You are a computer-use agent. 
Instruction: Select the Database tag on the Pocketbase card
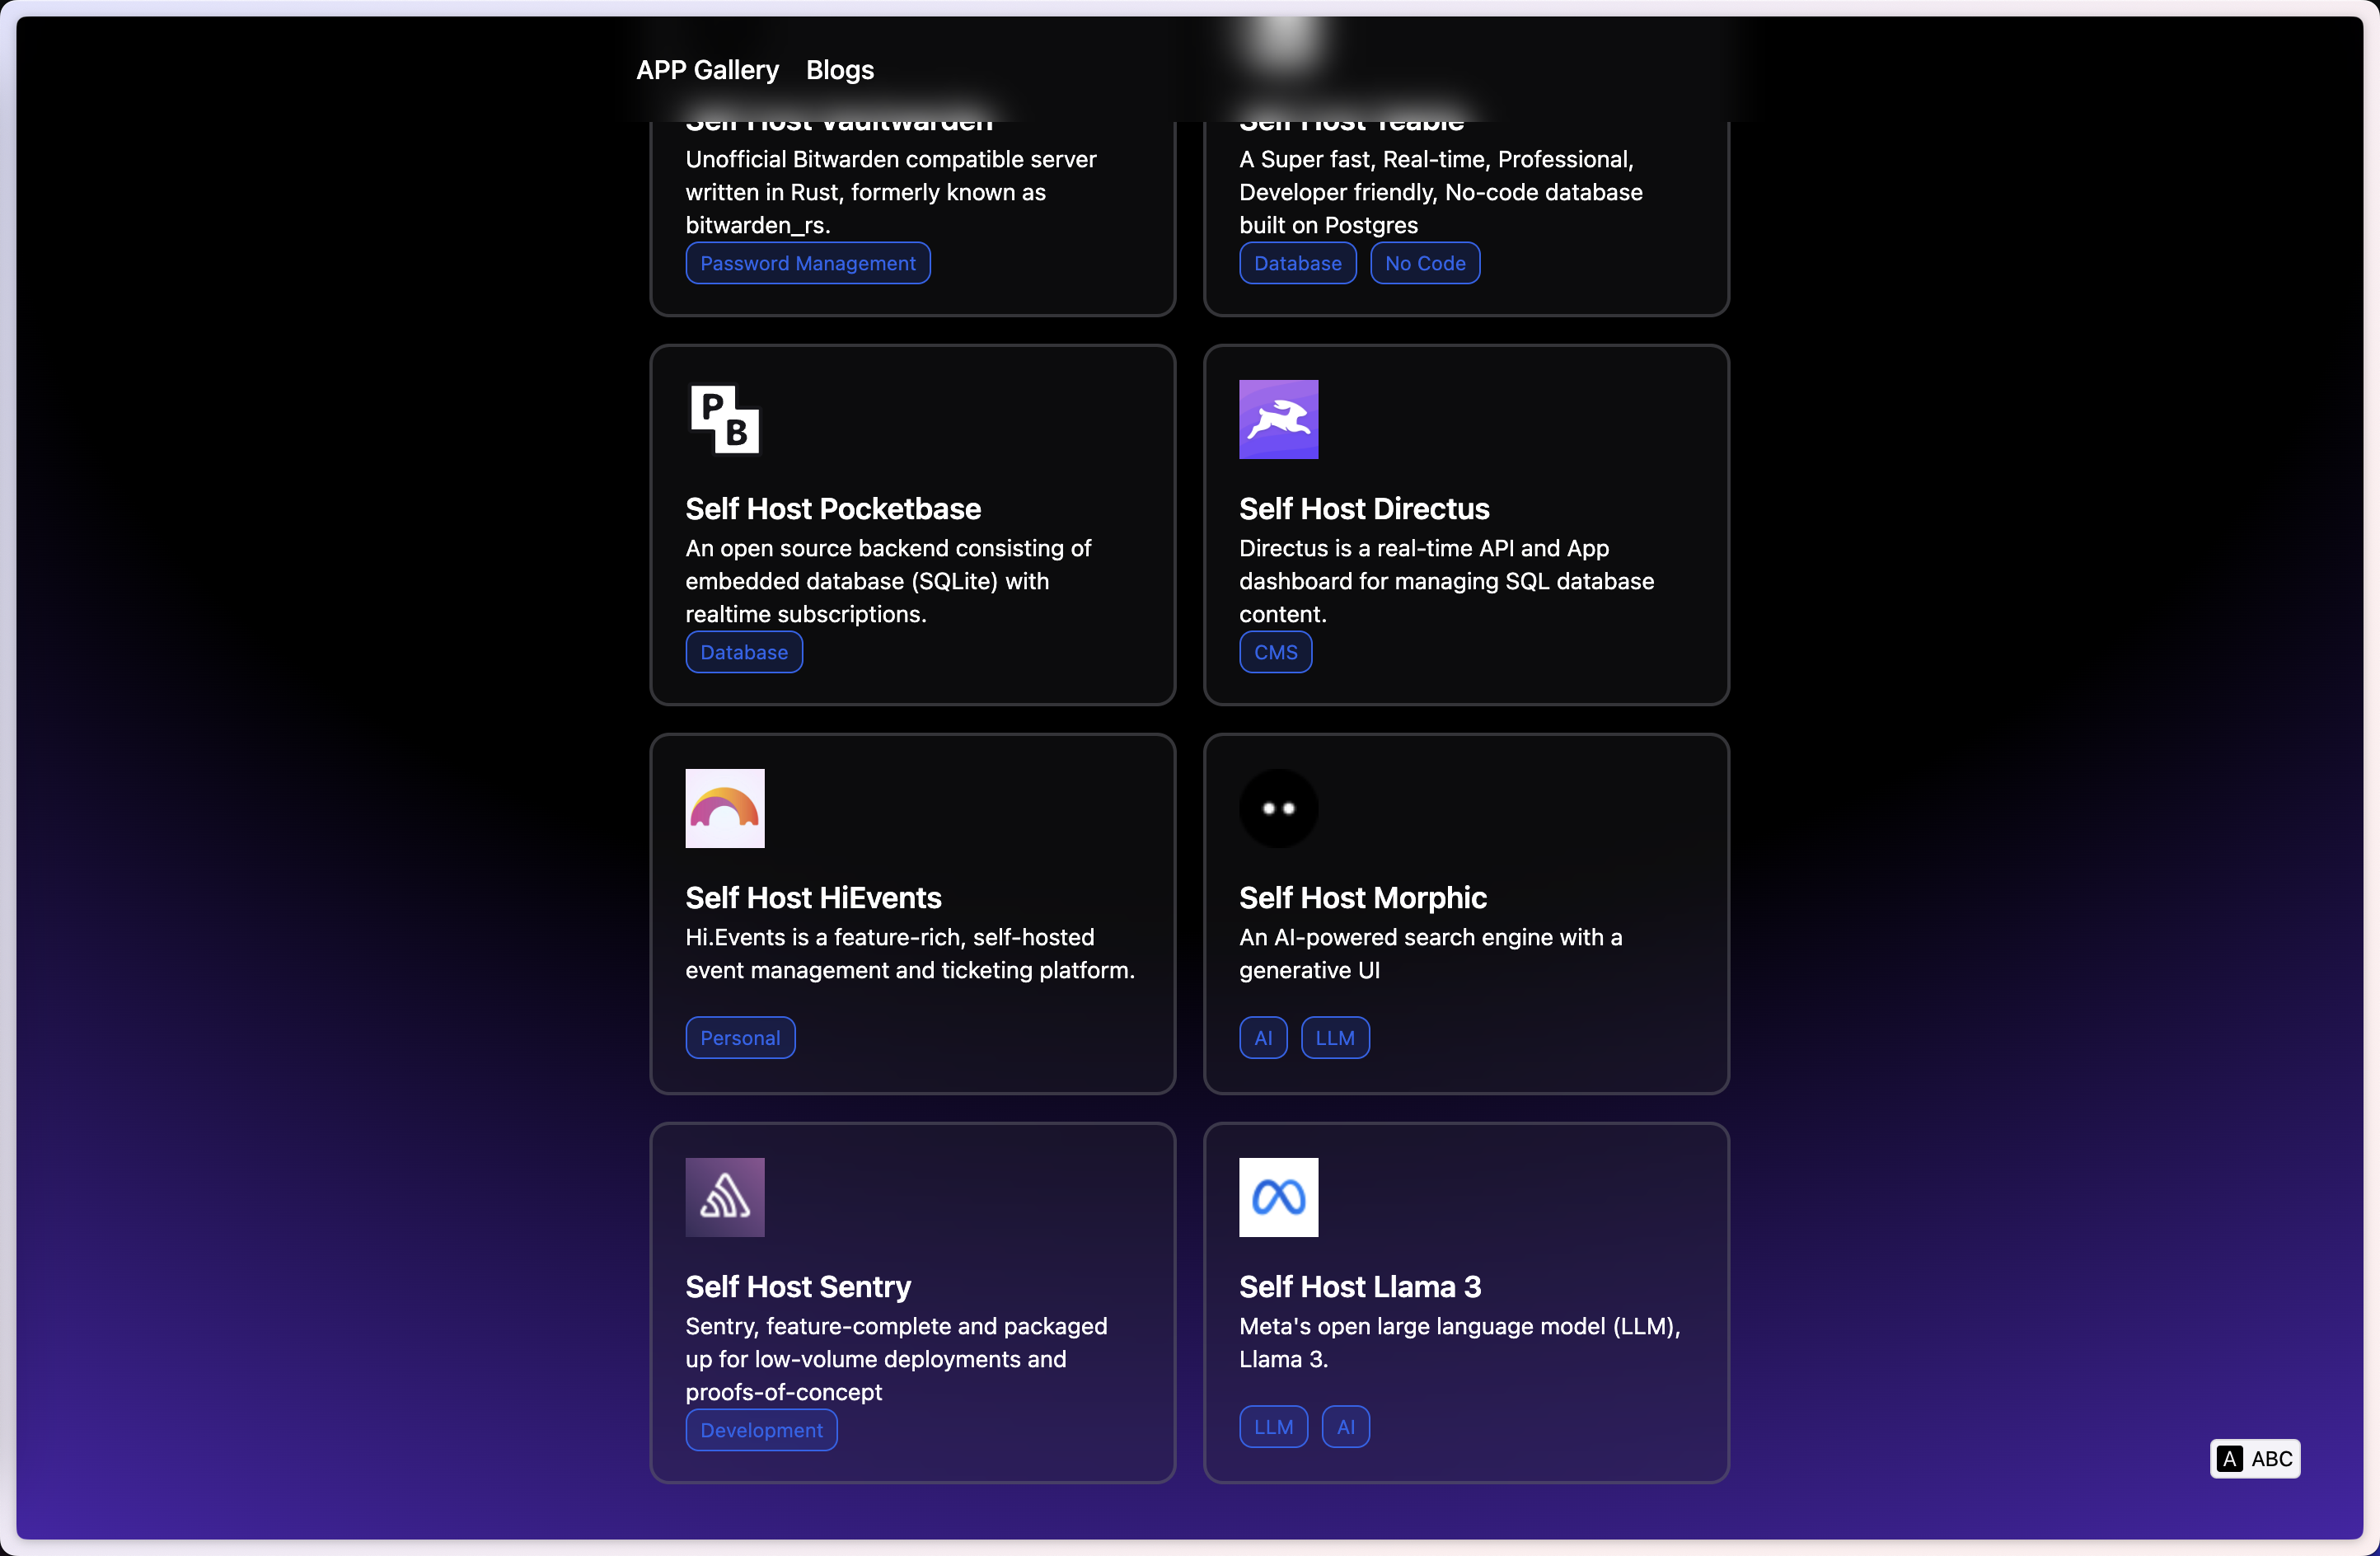[744, 652]
